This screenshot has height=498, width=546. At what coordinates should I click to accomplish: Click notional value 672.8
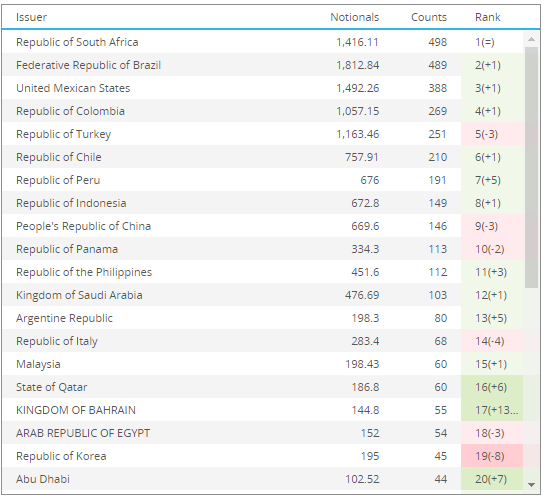pyautogui.click(x=365, y=203)
